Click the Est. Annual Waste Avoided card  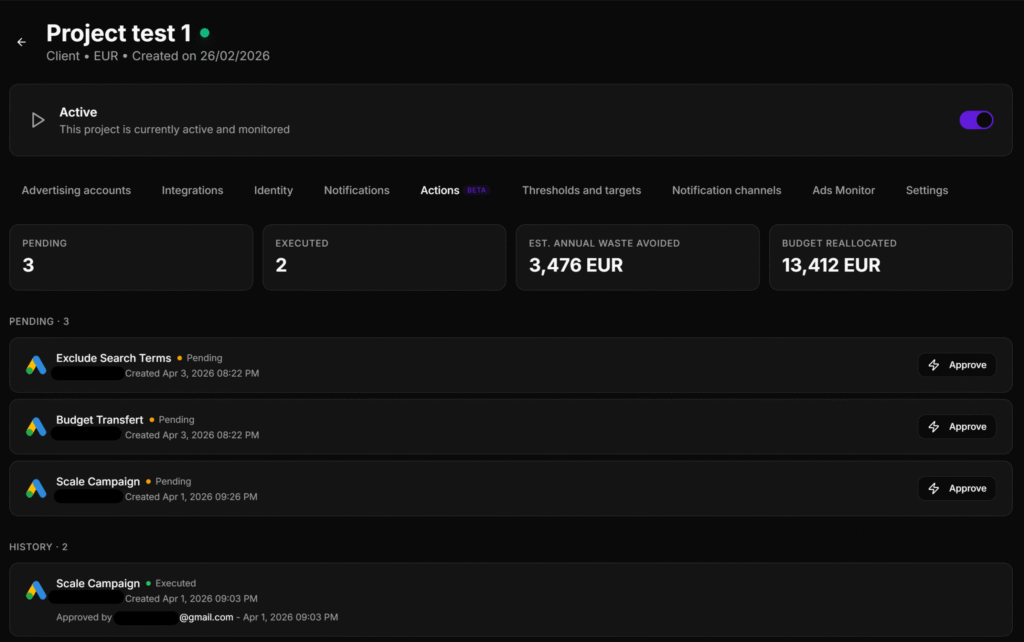pos(637,257)
